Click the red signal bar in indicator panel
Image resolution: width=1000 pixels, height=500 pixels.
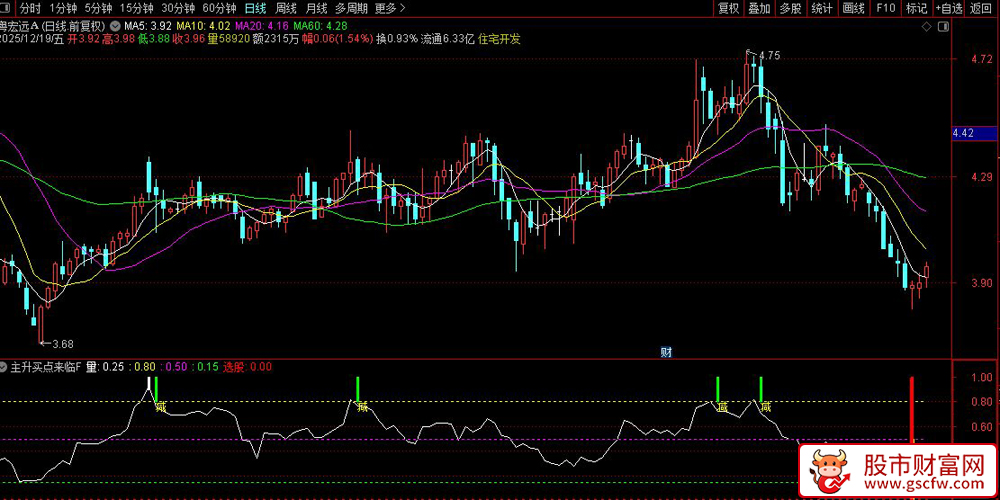tap(911, 408)
